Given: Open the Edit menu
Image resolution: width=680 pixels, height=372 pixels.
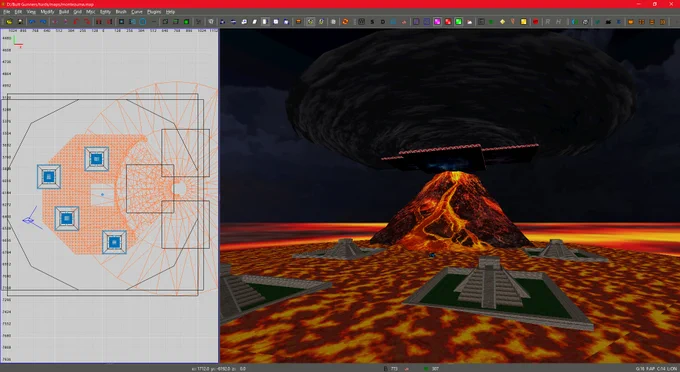Looking at the screenshot, I should coord(18,12).
